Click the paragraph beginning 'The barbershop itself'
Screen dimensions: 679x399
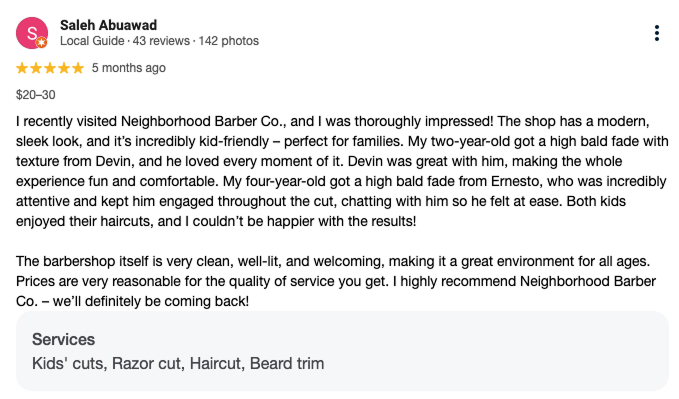336,281
